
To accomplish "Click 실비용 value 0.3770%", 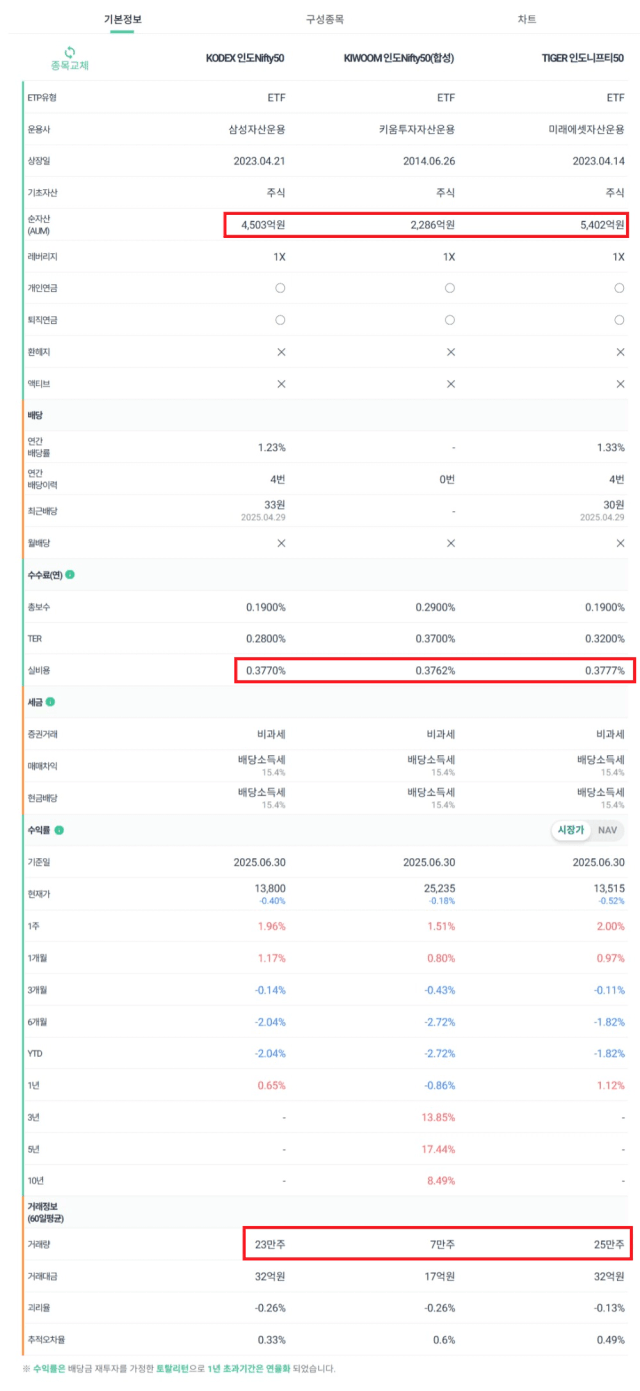I will tap(266, 671).
